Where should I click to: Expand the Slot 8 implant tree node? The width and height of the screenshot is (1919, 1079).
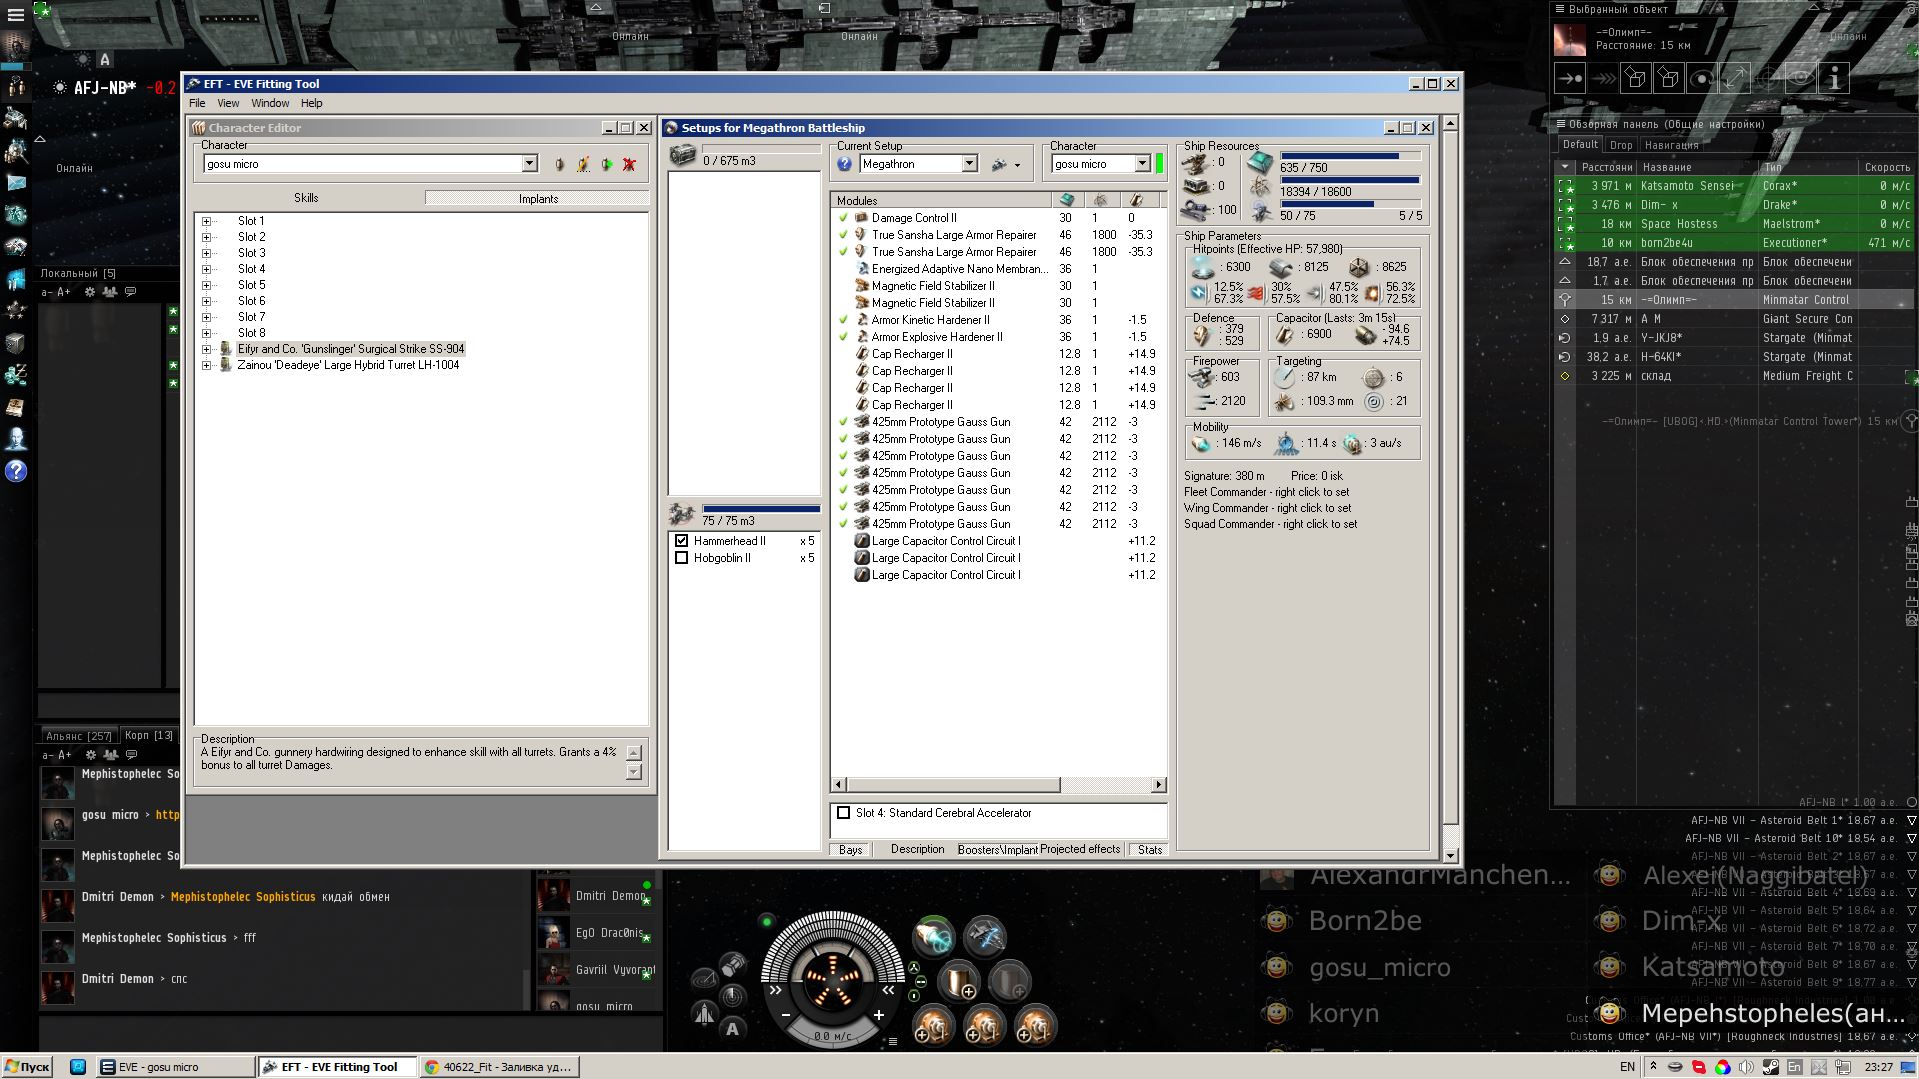[x=206, y=333]
